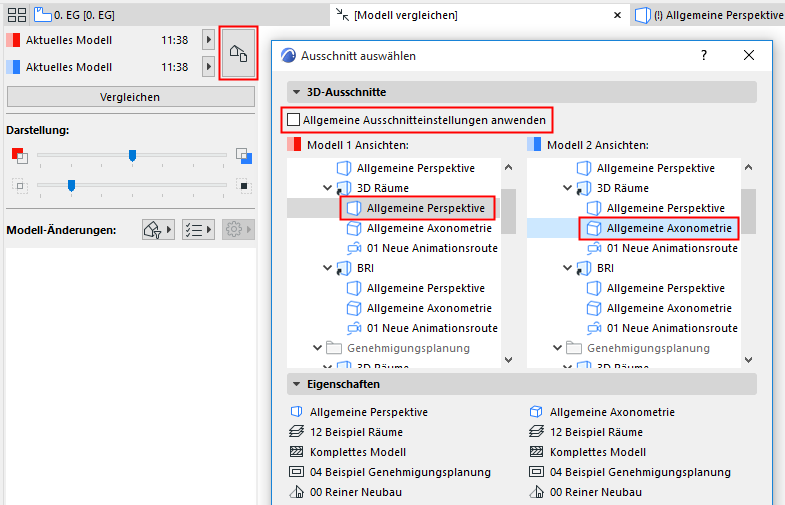The height and width of the screenshot is (505, 785).
Task: Collapse Genehmigungsplanung folder in Modell 2 tree
Action: pyautogui.click(x=557, y=347)
